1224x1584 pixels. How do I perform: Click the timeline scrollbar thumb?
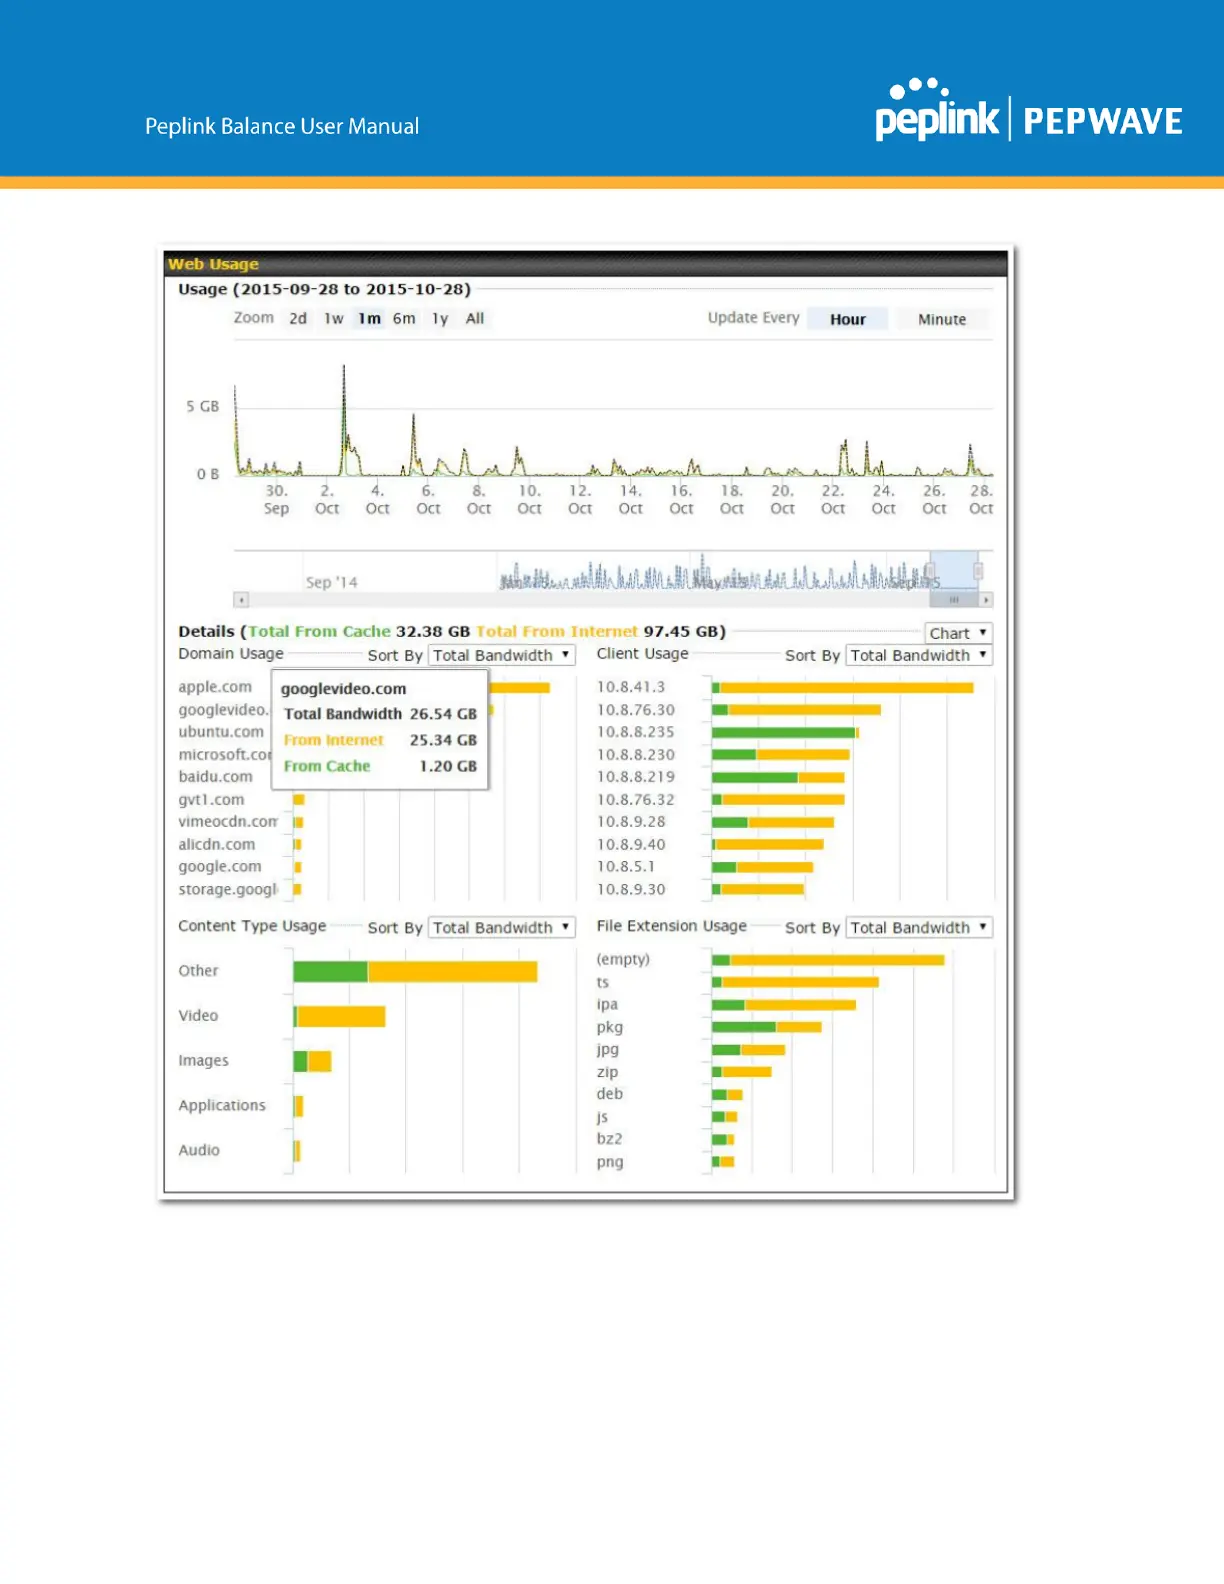point(954,600)
